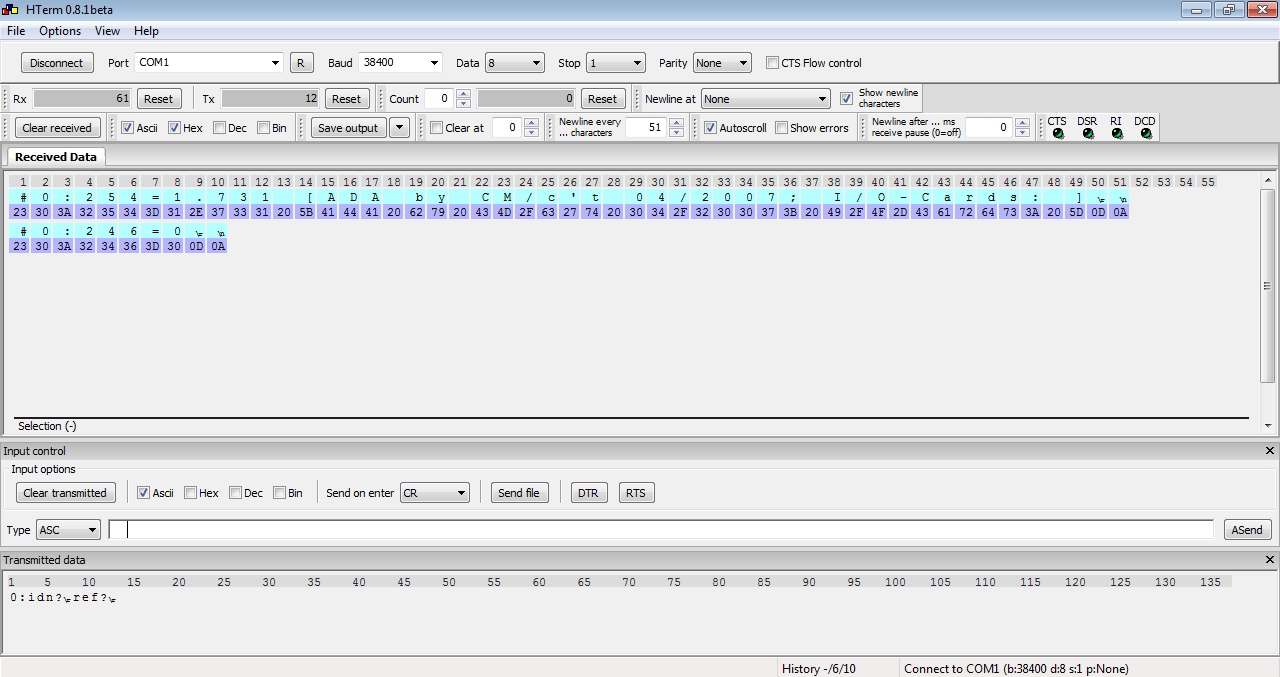Image resolution: width=1280 pixels, height=677 pixels.
Task: Click the DSR status indicator LED
Action: 1088,134
